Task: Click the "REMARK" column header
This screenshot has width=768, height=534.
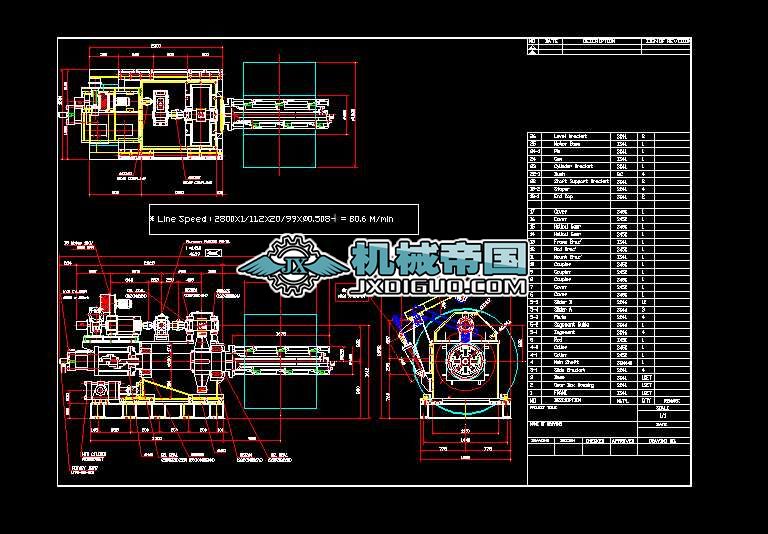Action: point(672,400)
